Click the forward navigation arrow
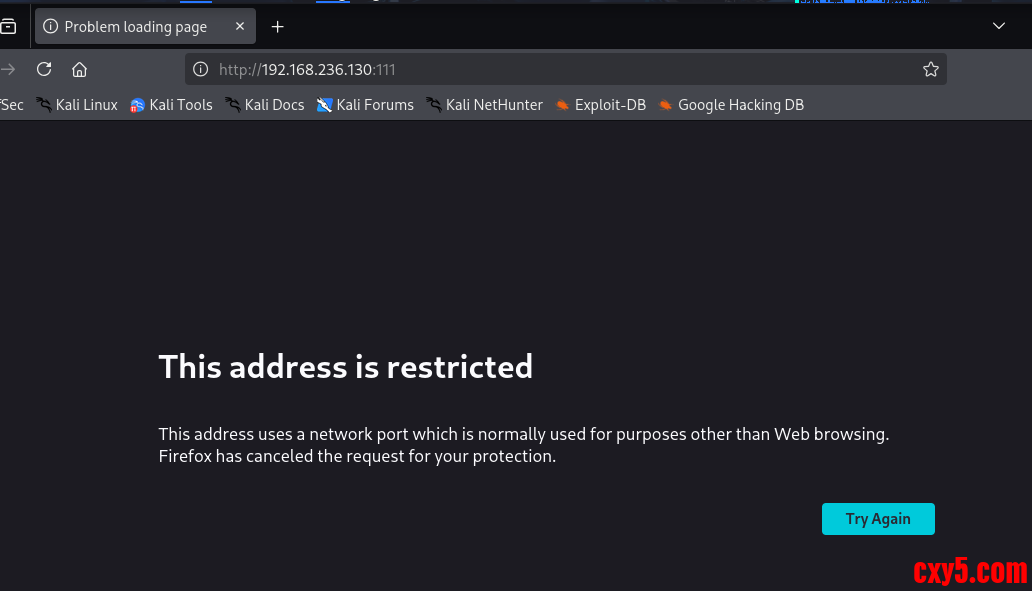The image size is (1032, 591). click(x=9, y=69)
